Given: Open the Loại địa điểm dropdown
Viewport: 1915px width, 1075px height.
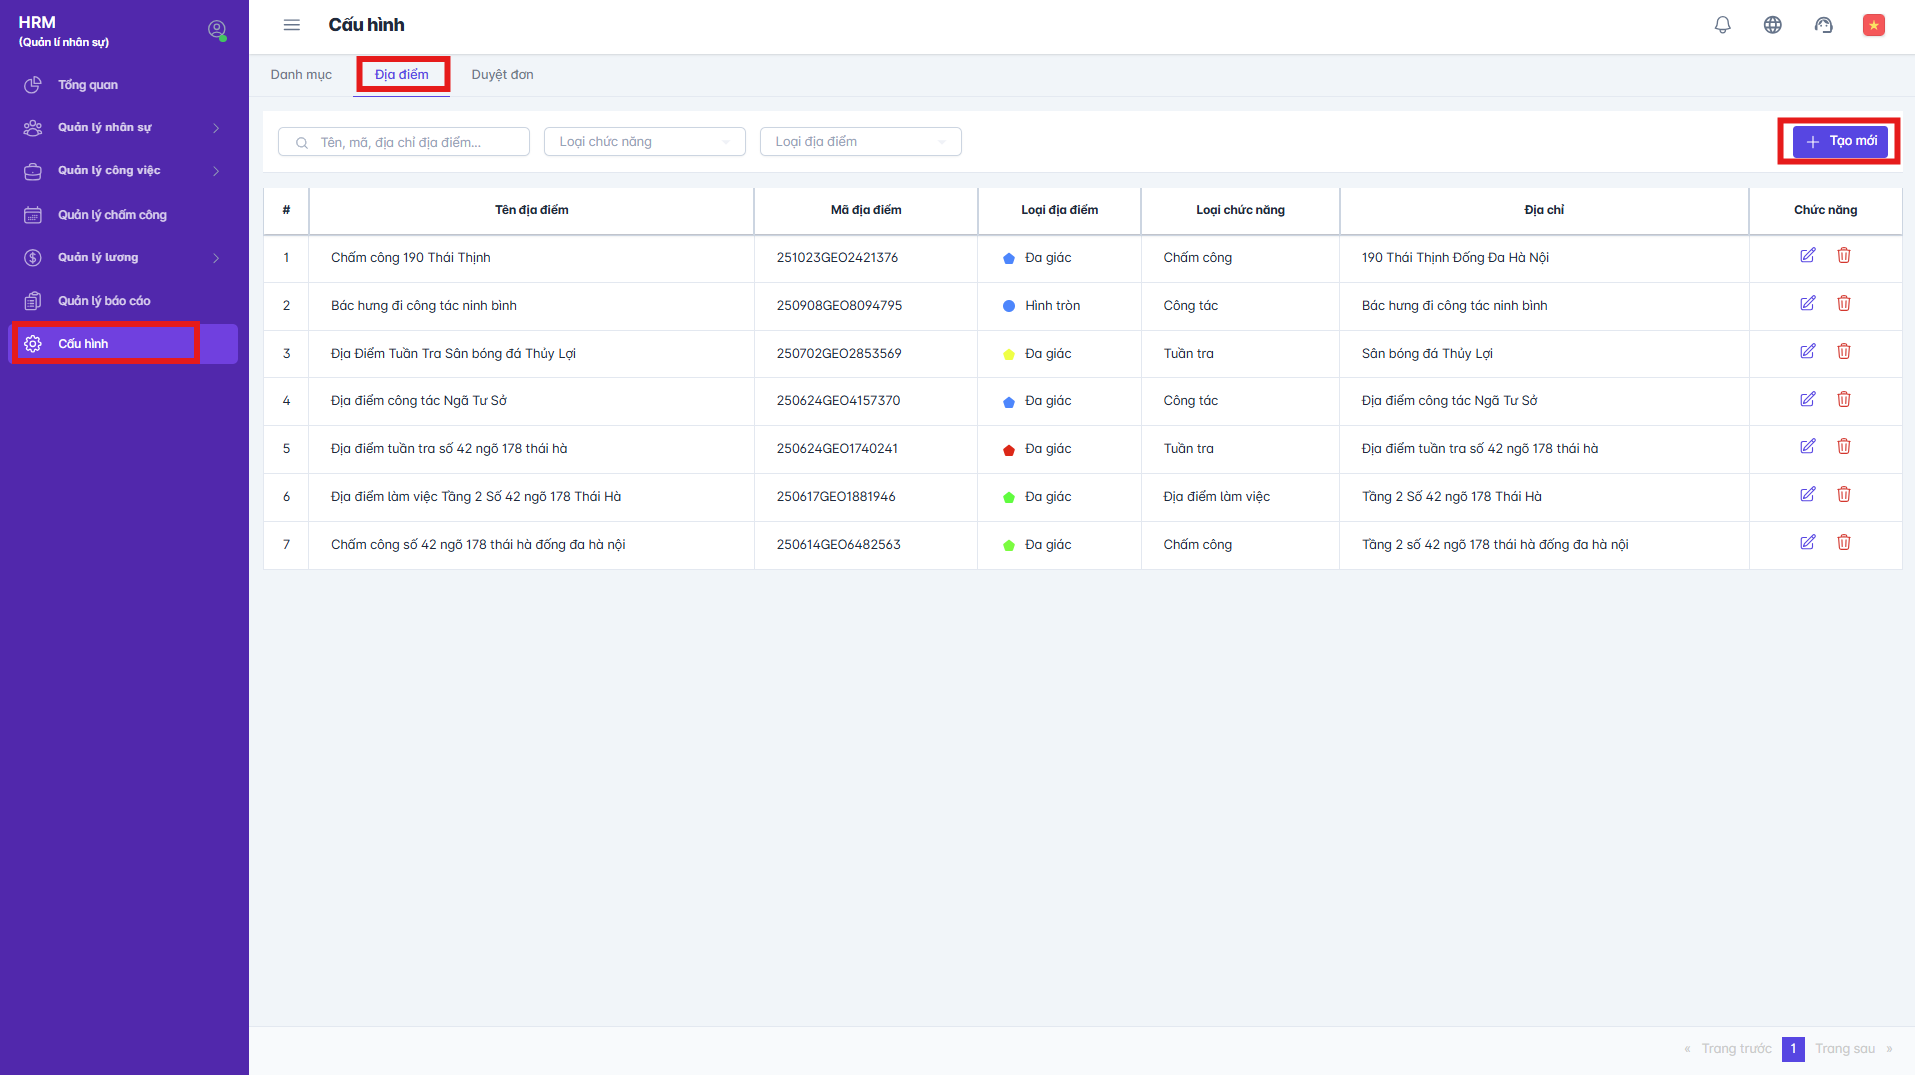Looking at the screenshot, I should (860, 142).
